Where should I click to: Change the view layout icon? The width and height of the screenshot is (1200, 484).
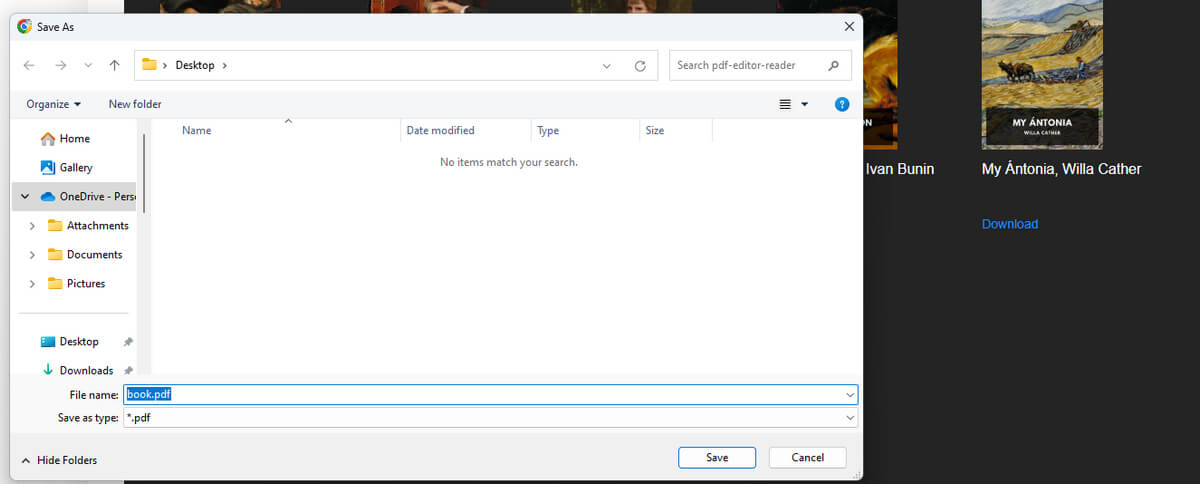785,104
